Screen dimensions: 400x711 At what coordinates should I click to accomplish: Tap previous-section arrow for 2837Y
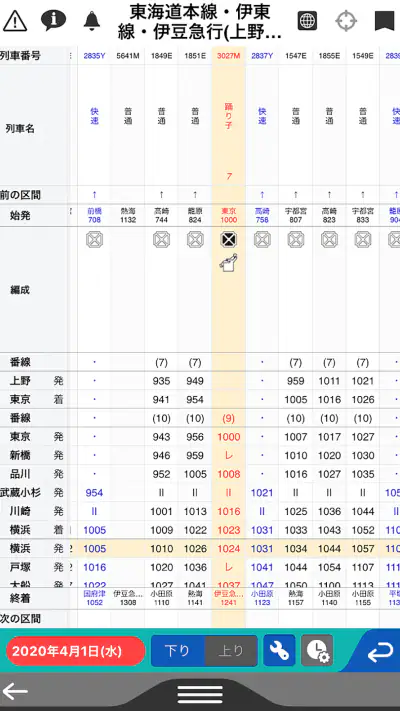coord(262,195)
